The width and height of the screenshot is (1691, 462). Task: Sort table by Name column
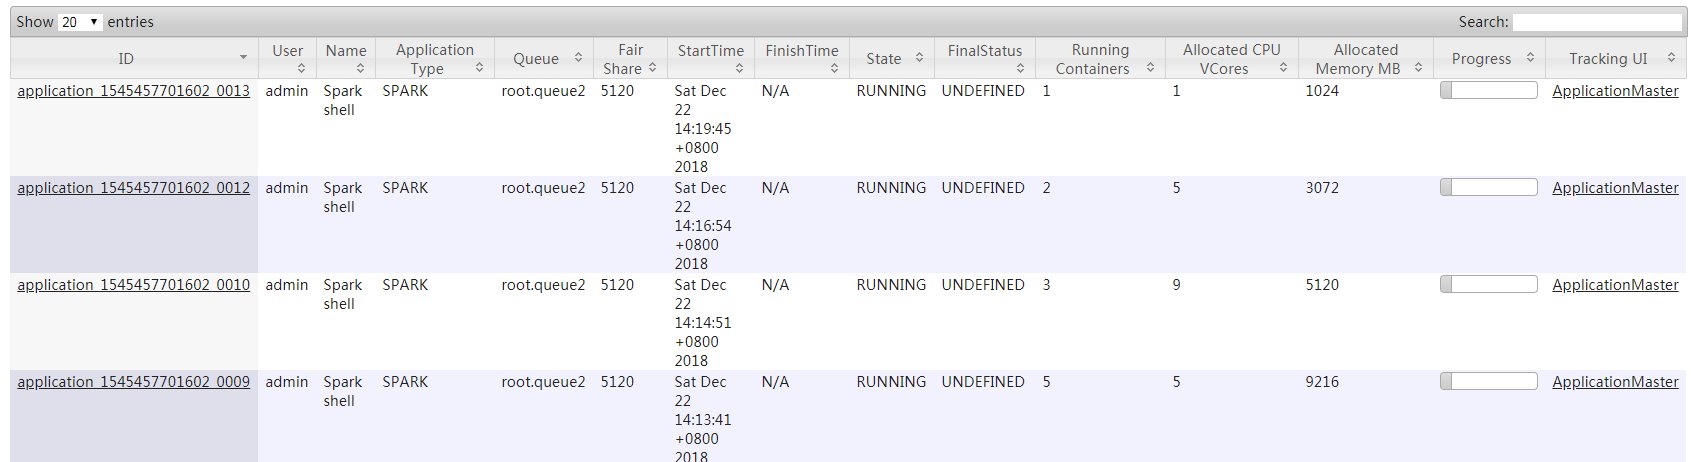pyautogui.click(x=346, y=59)
